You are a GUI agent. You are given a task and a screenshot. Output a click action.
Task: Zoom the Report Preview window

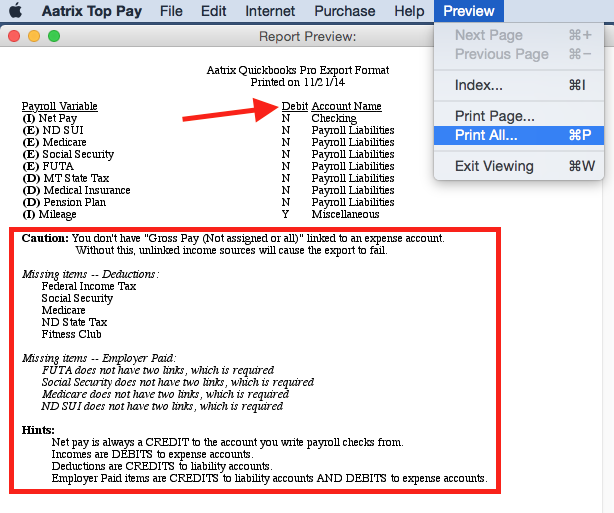pos(54,36)
